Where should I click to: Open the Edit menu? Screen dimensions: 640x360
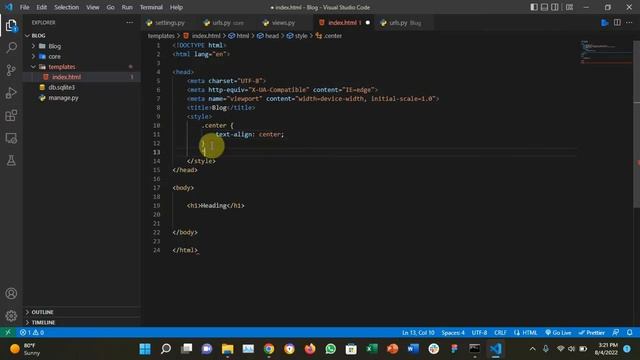pos(42,7)
